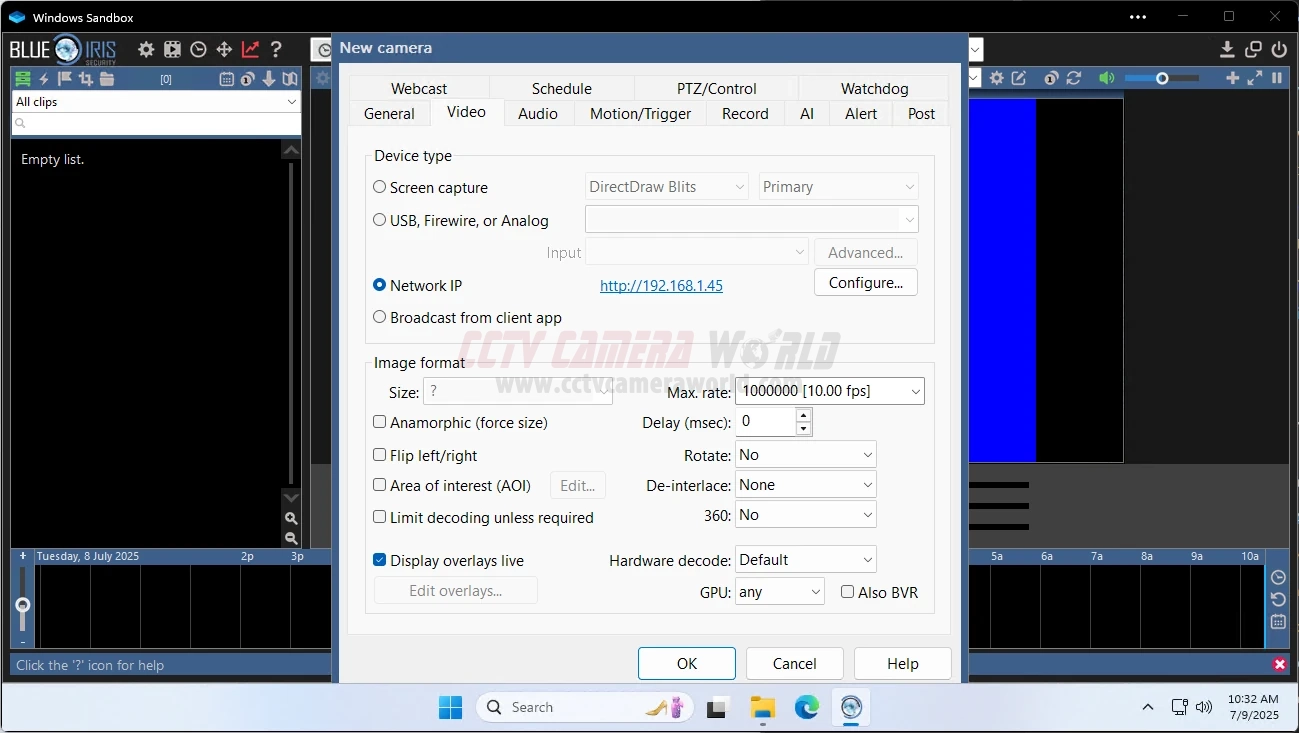The width and height of the screenshot is (1299, 733).
Task: Adjust the camera volume slider
Action: coord(1162,78)
